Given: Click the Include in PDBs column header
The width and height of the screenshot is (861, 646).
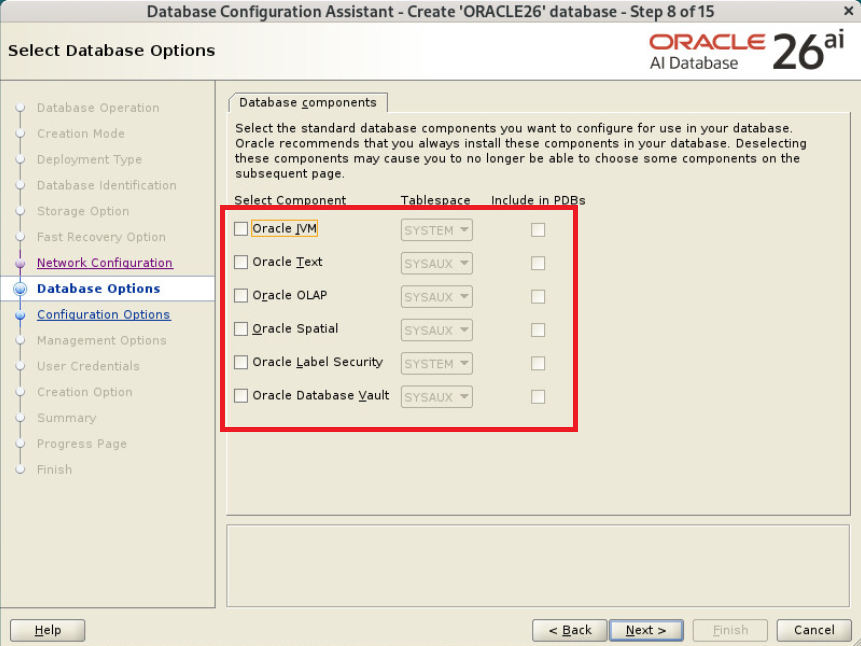Looking at the screenshot, I should pyautogui.click(x=538, y=200).
